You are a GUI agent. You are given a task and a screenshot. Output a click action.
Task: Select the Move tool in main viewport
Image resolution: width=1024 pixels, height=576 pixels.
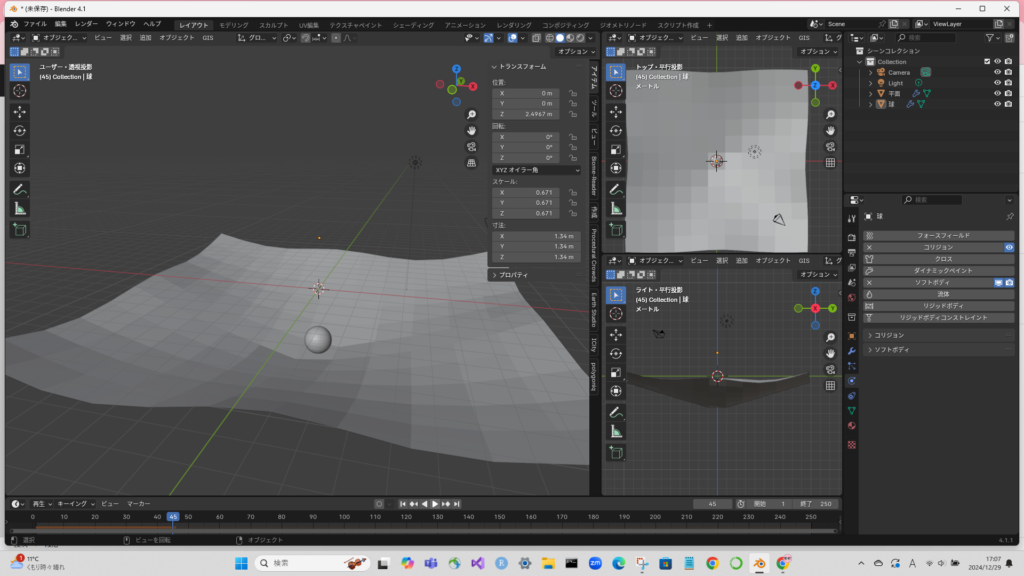coord(20,111)
